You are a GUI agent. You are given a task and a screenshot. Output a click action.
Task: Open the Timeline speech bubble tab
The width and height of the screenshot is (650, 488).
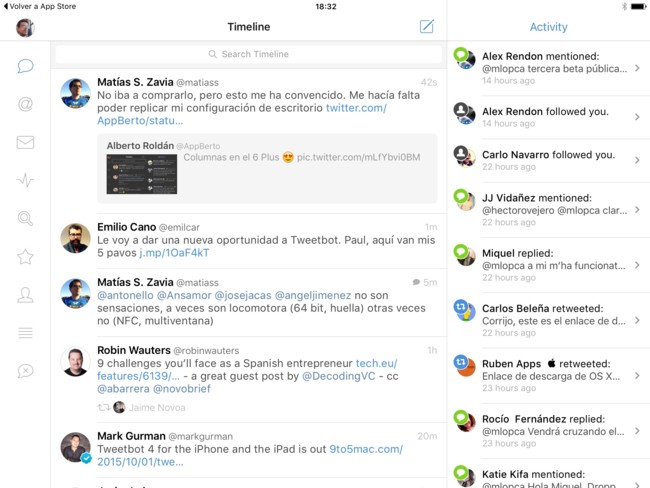[x=25, y=66]
